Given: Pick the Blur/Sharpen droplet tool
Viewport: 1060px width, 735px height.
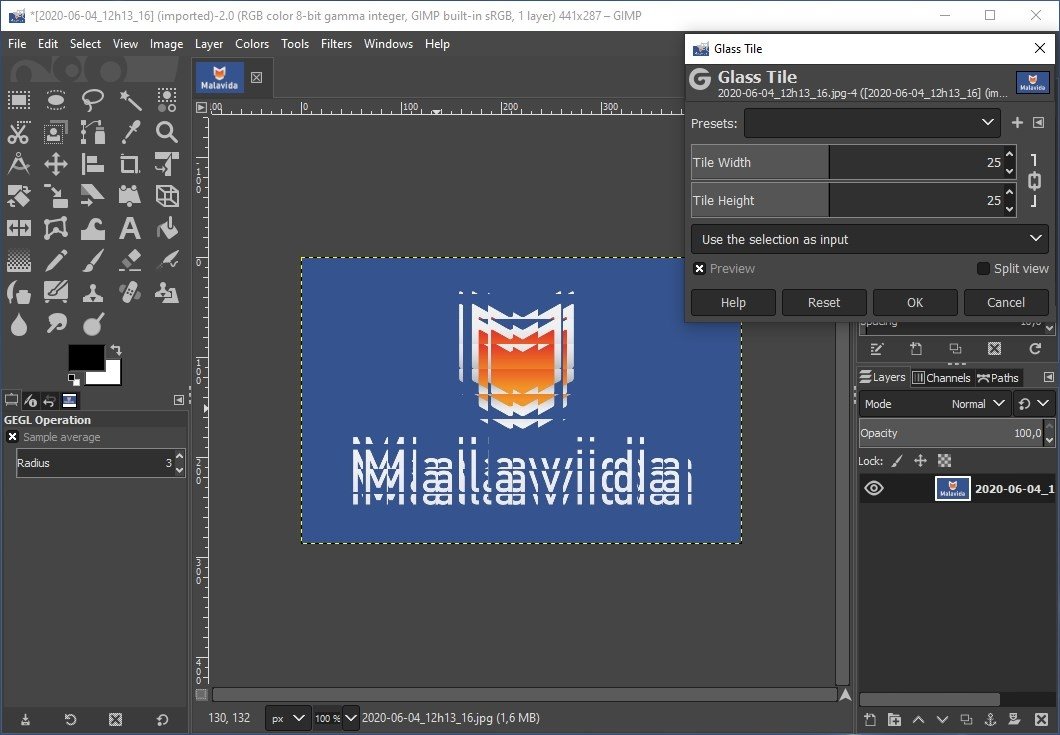Looking at the screenshot, I should tap(19, 324).
